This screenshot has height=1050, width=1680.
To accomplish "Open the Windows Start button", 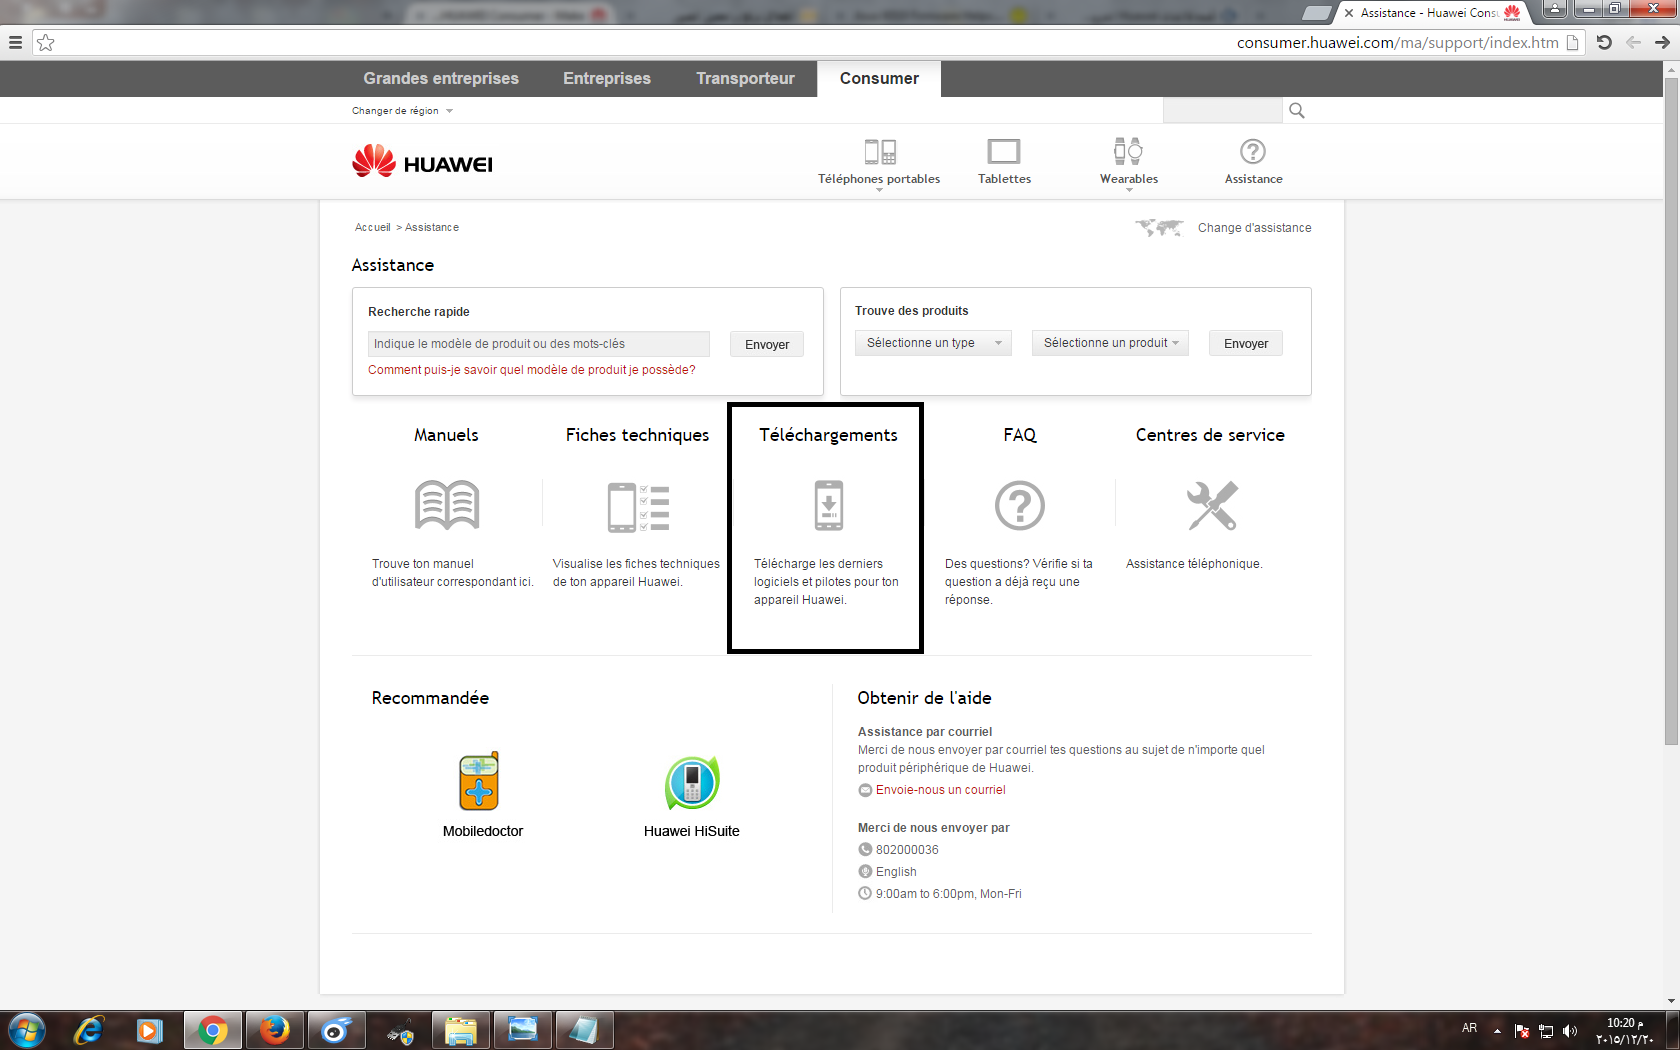I will pos(27,1030).
